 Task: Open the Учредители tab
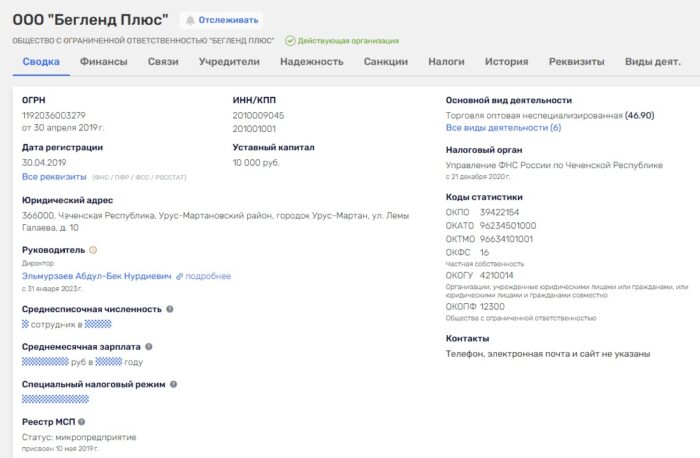tap(229, 62)
